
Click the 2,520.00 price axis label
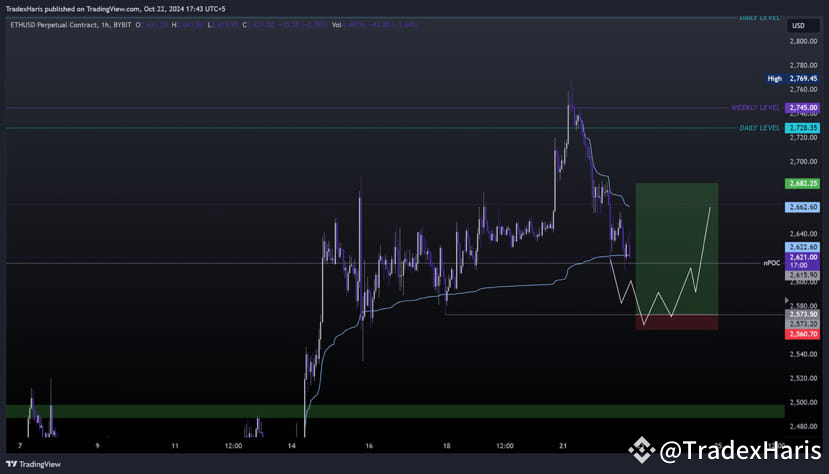point(803,378)
